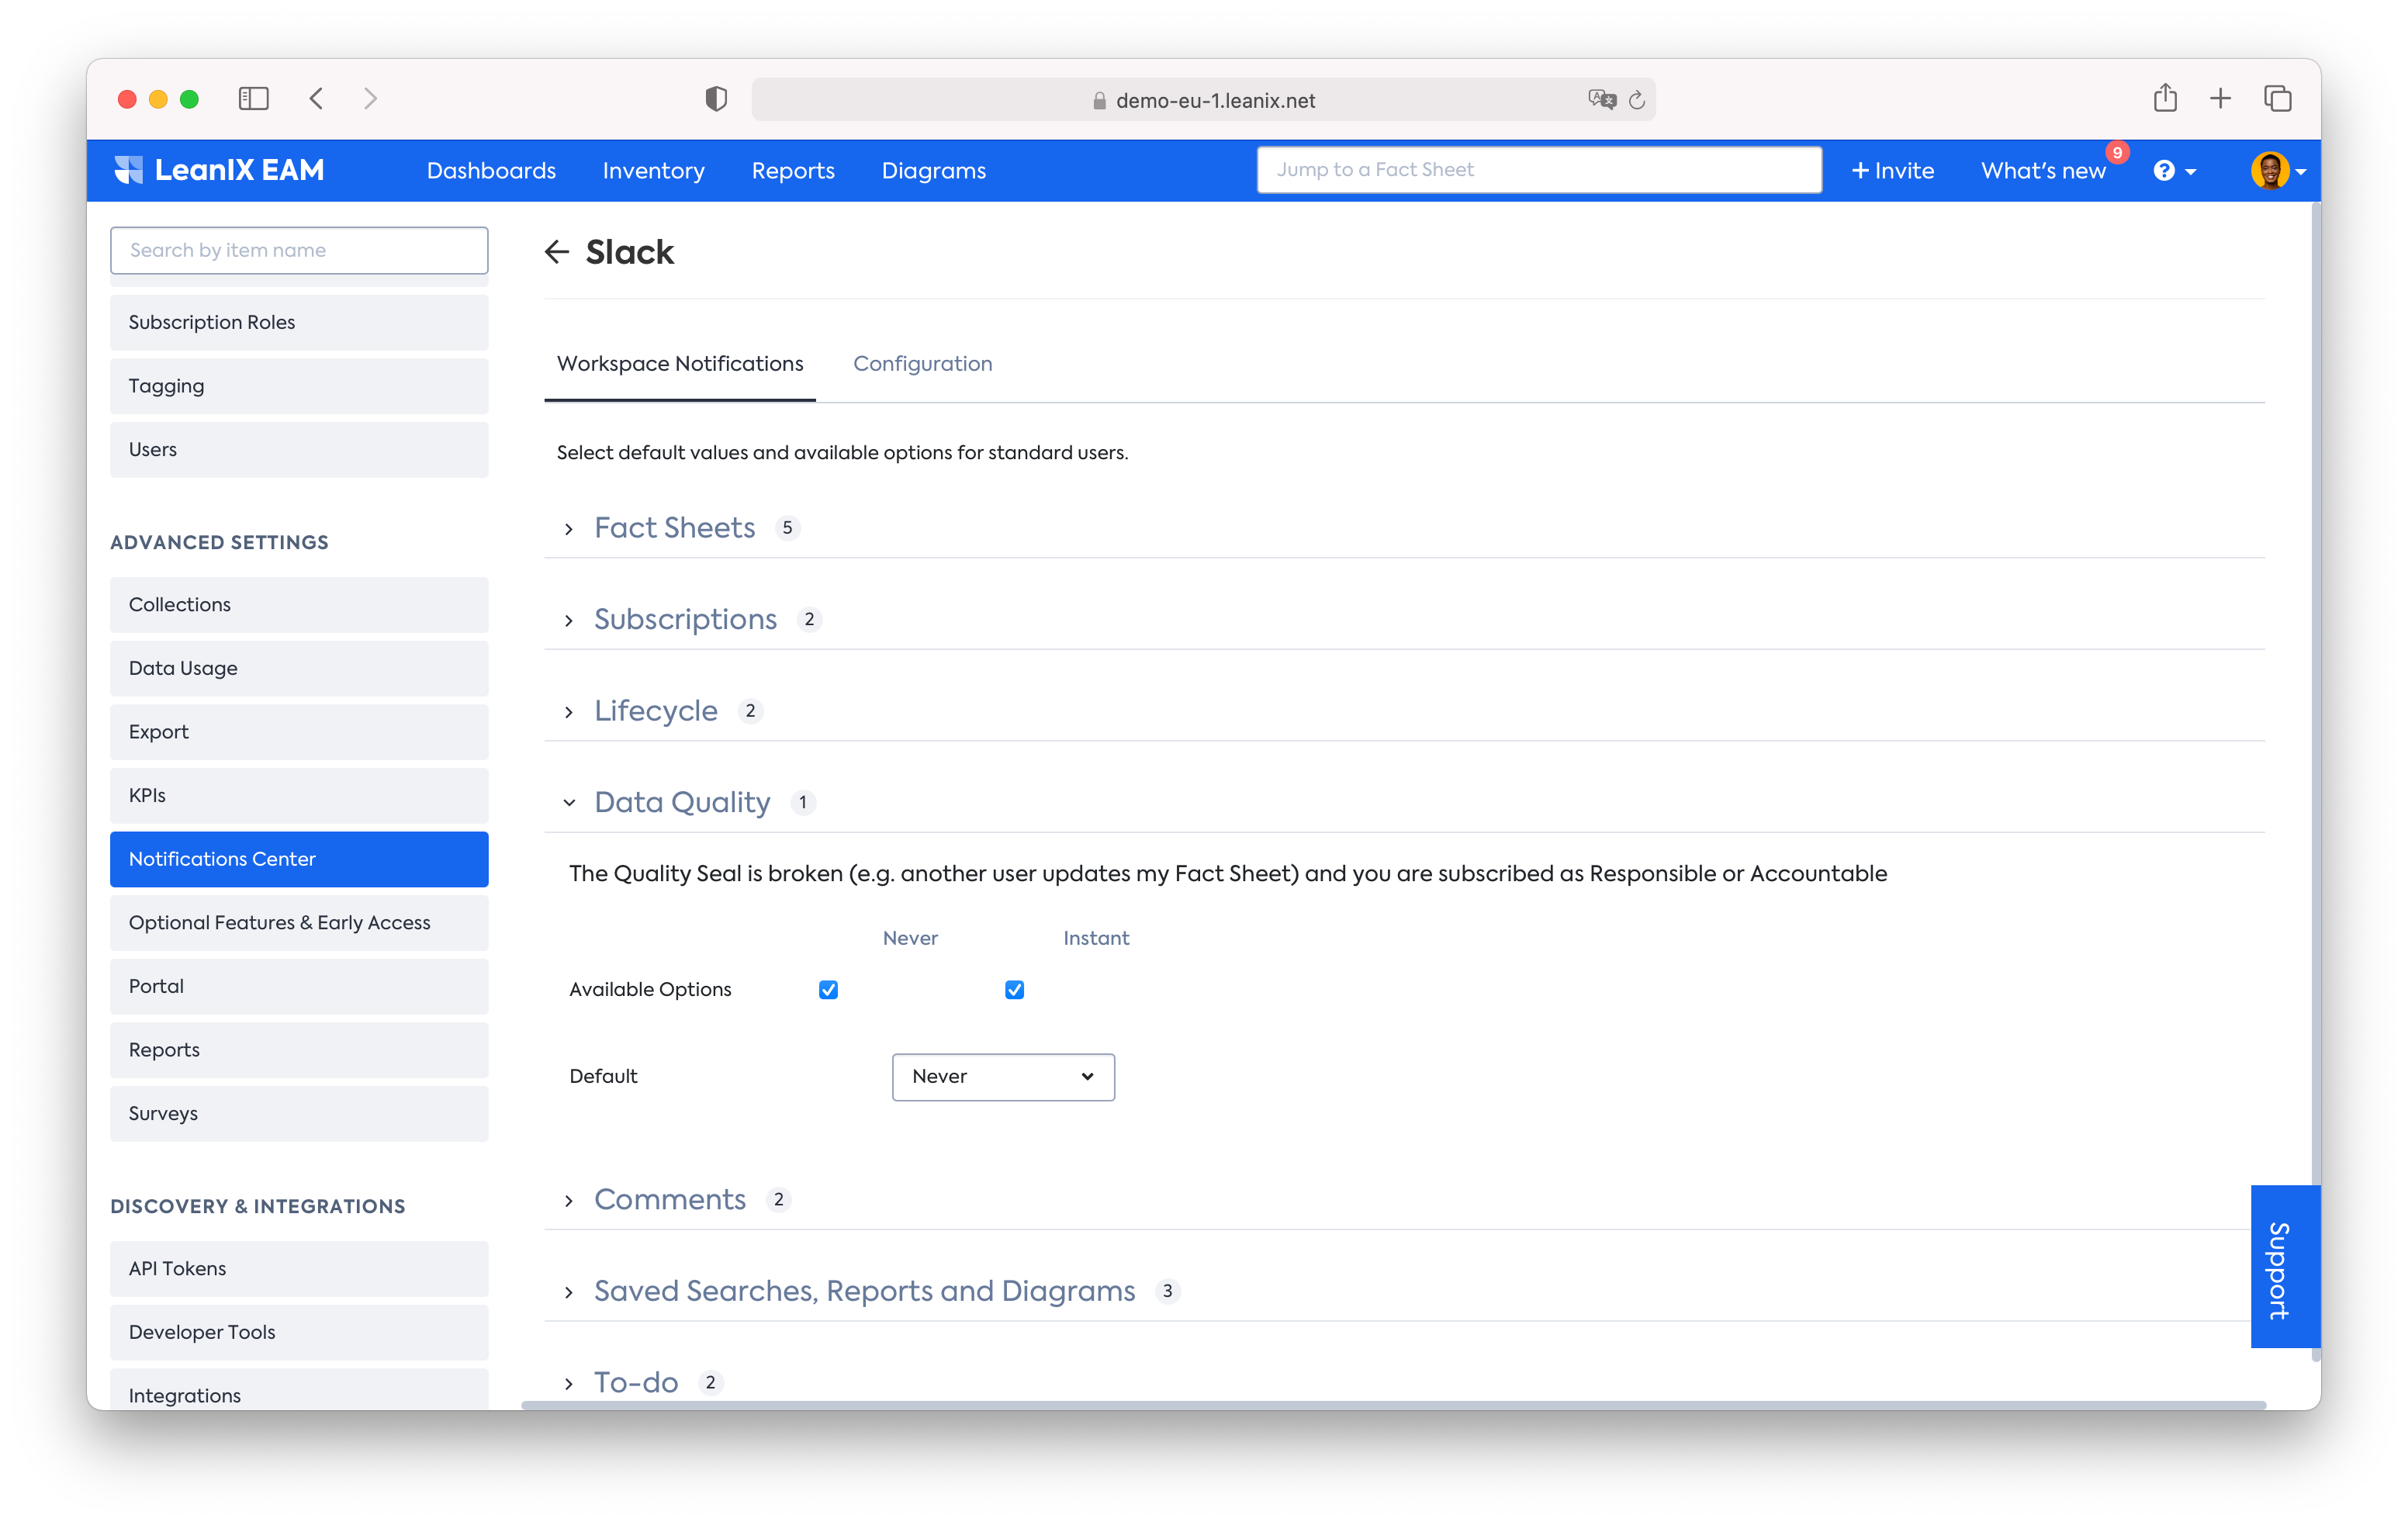Open Reports in the top navigation
This screenshot has width=2408, height=1525.
point(793,171)
